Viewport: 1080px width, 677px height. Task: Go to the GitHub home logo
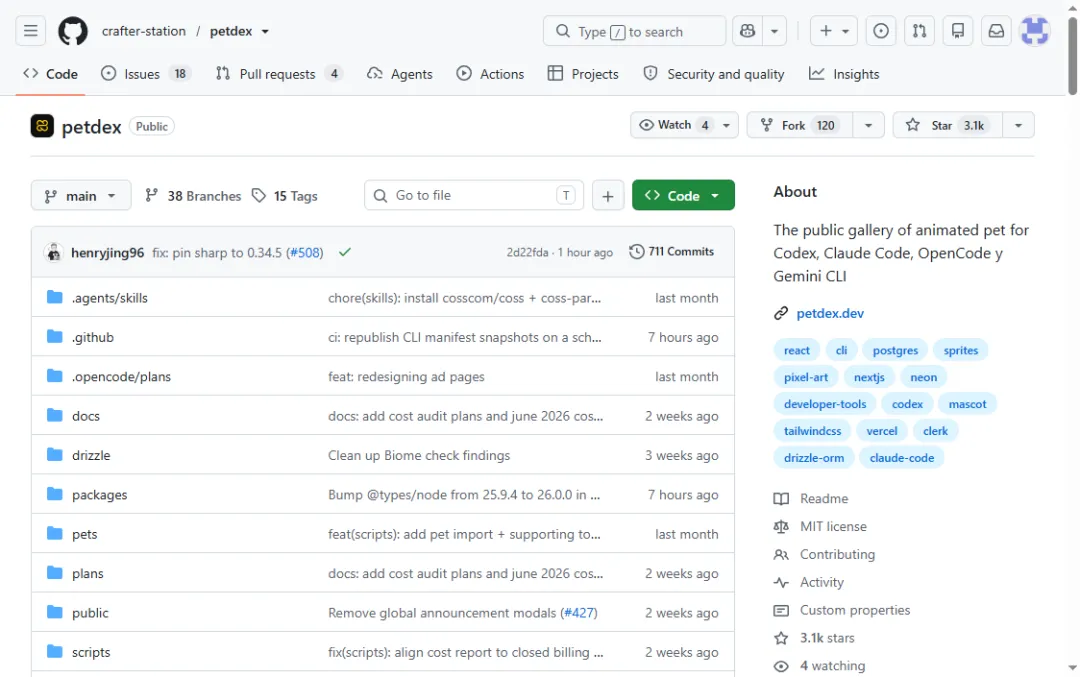click(72, 31)
